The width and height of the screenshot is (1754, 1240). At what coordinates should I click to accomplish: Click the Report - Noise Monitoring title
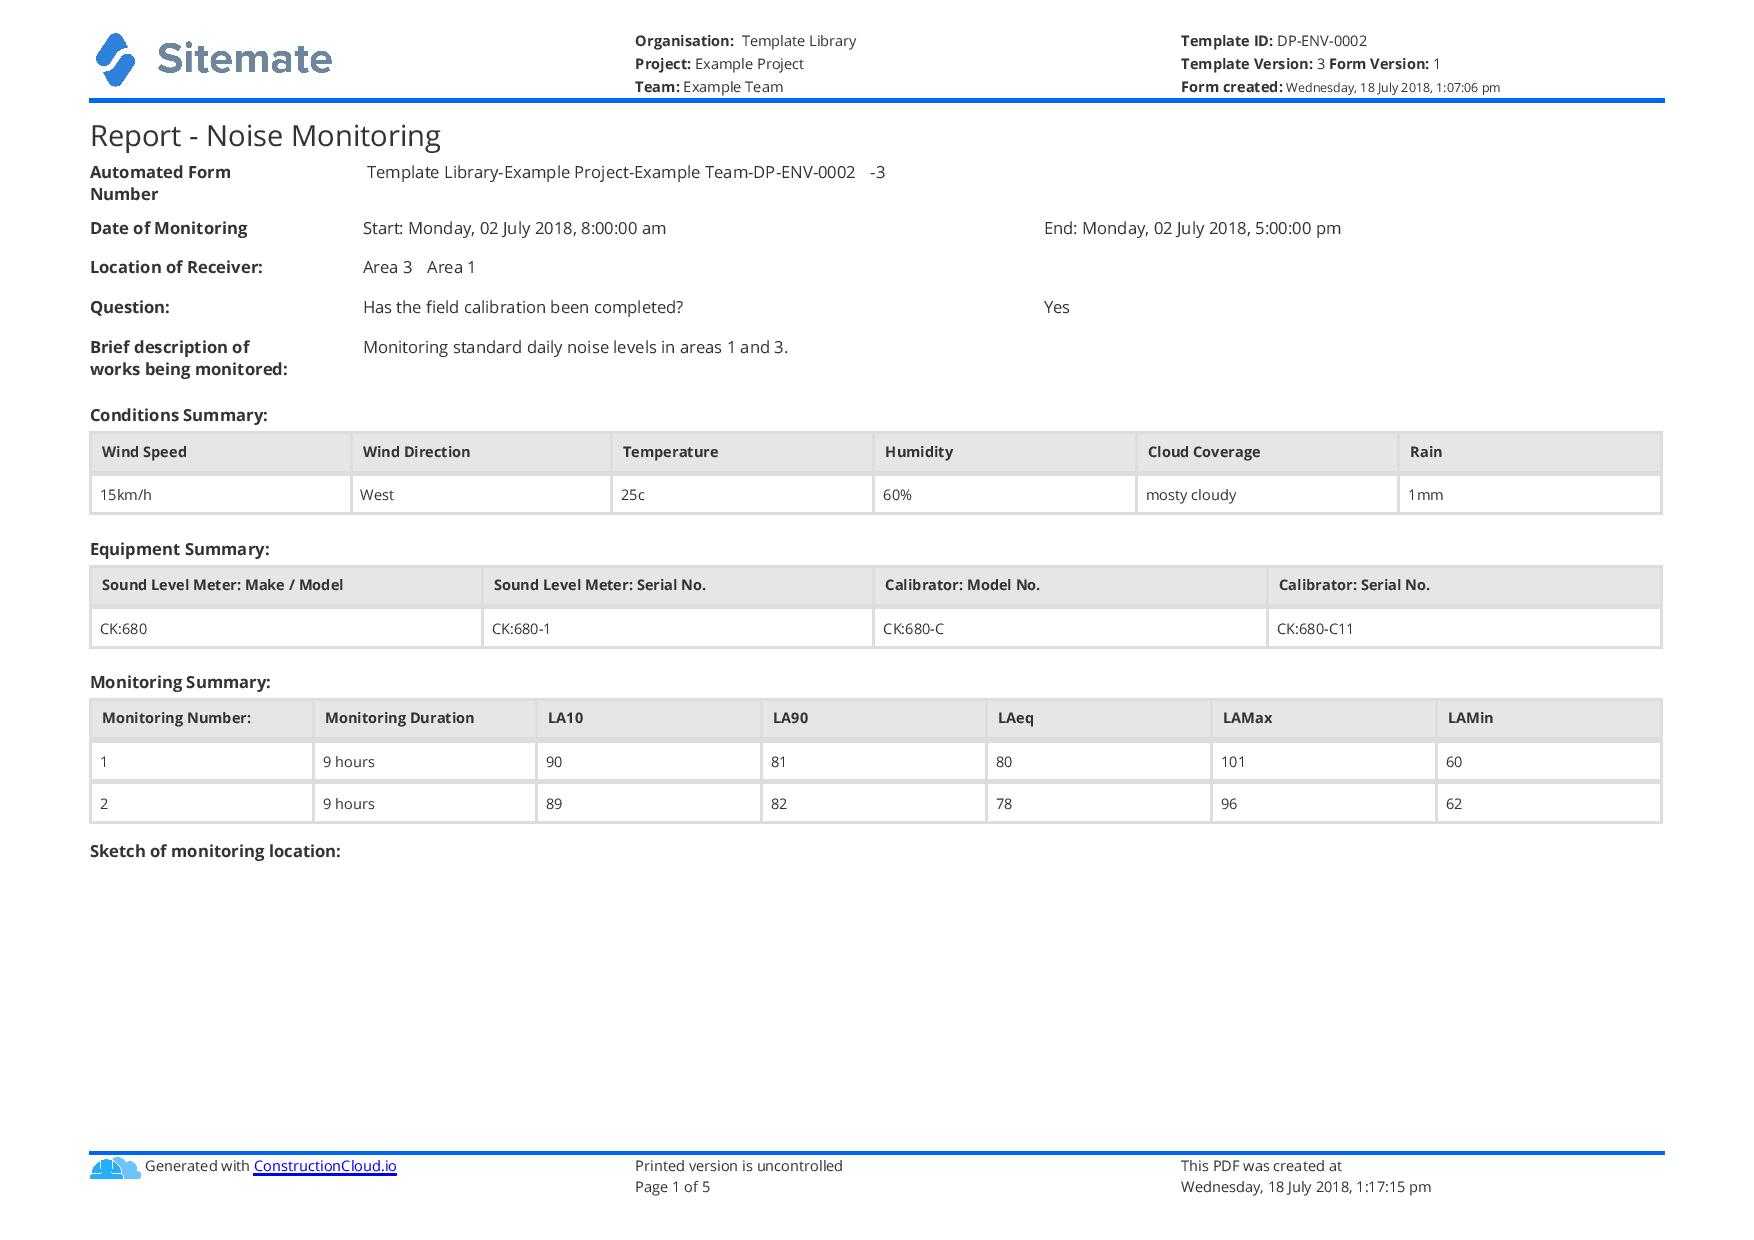265,136
